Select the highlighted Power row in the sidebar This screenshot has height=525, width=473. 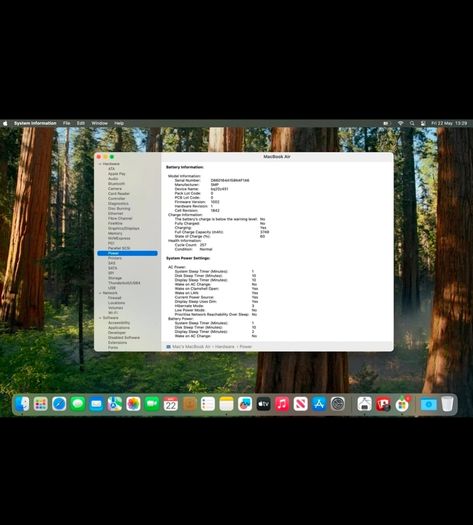click(x=127, y=253)
